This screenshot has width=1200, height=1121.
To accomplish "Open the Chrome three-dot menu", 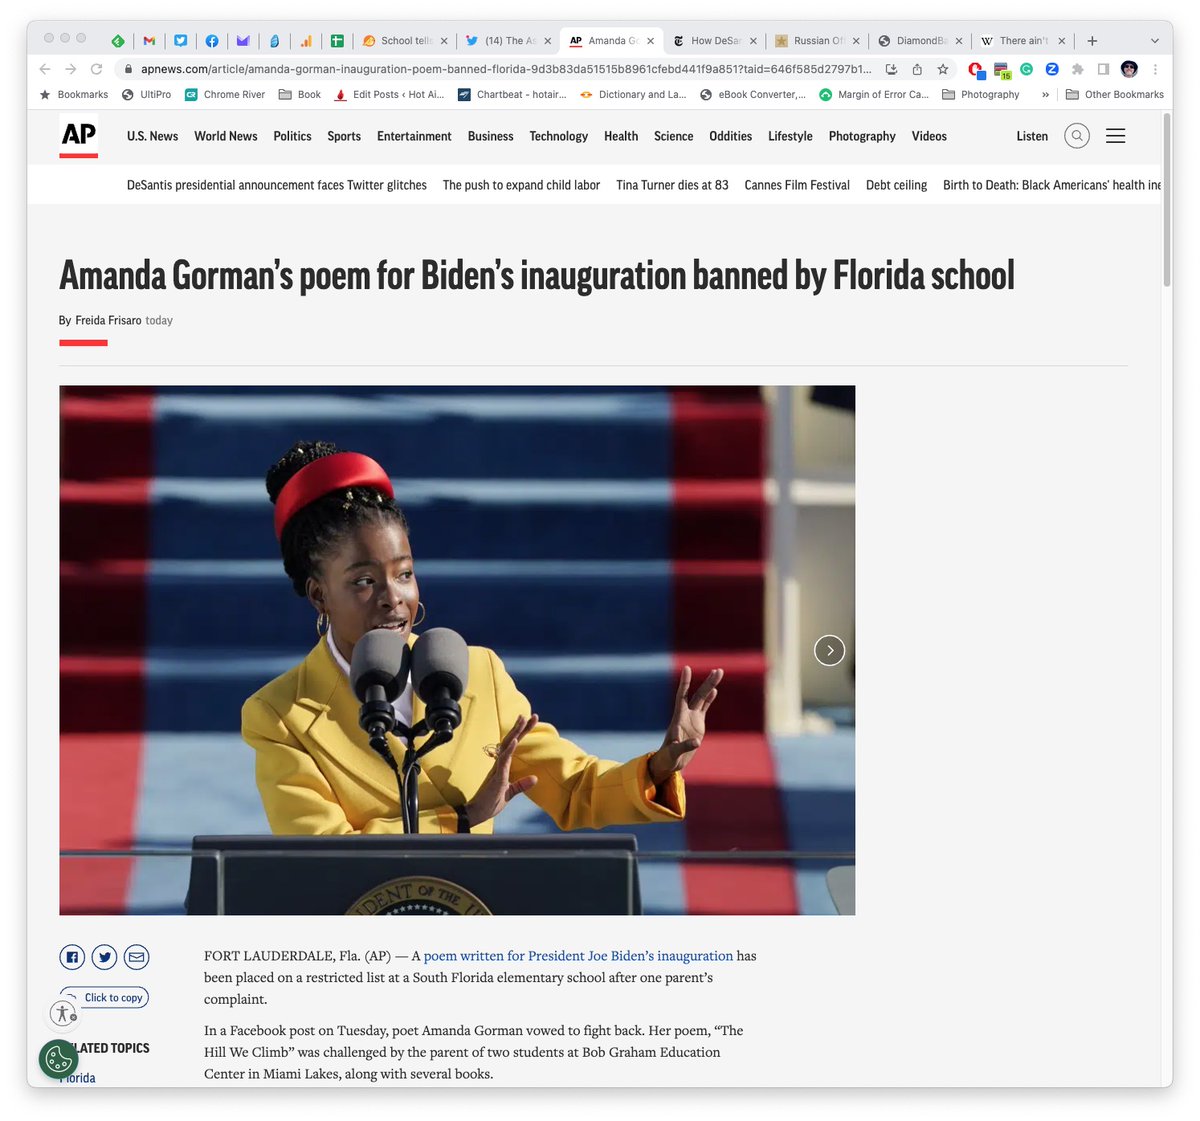I will tap(1155, 69).
